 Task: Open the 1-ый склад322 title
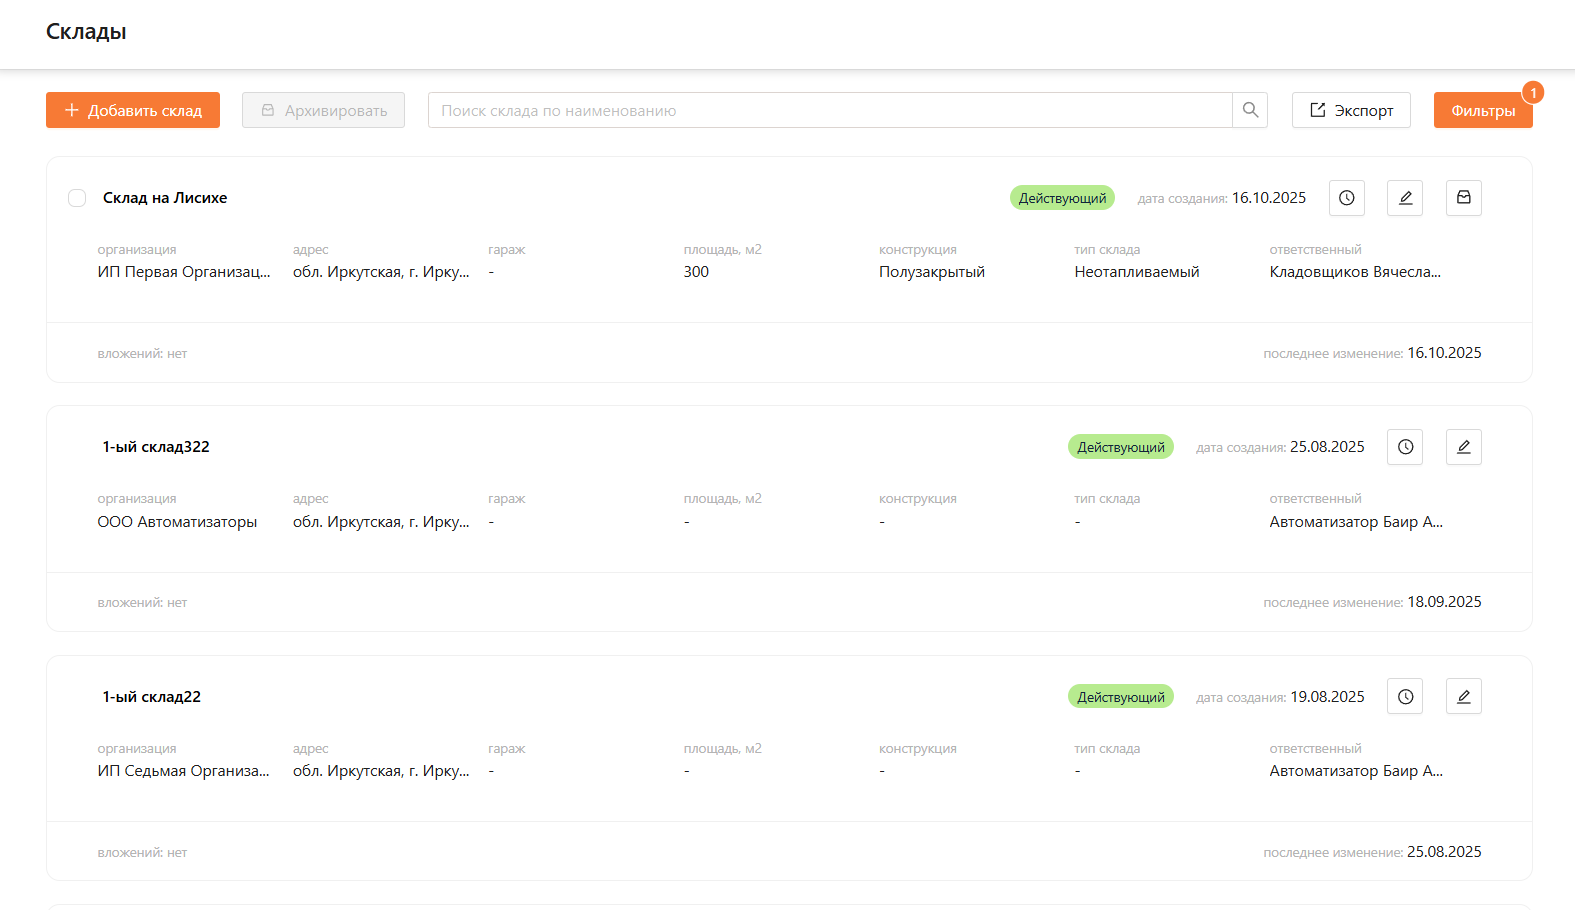[x=156, y=447]
